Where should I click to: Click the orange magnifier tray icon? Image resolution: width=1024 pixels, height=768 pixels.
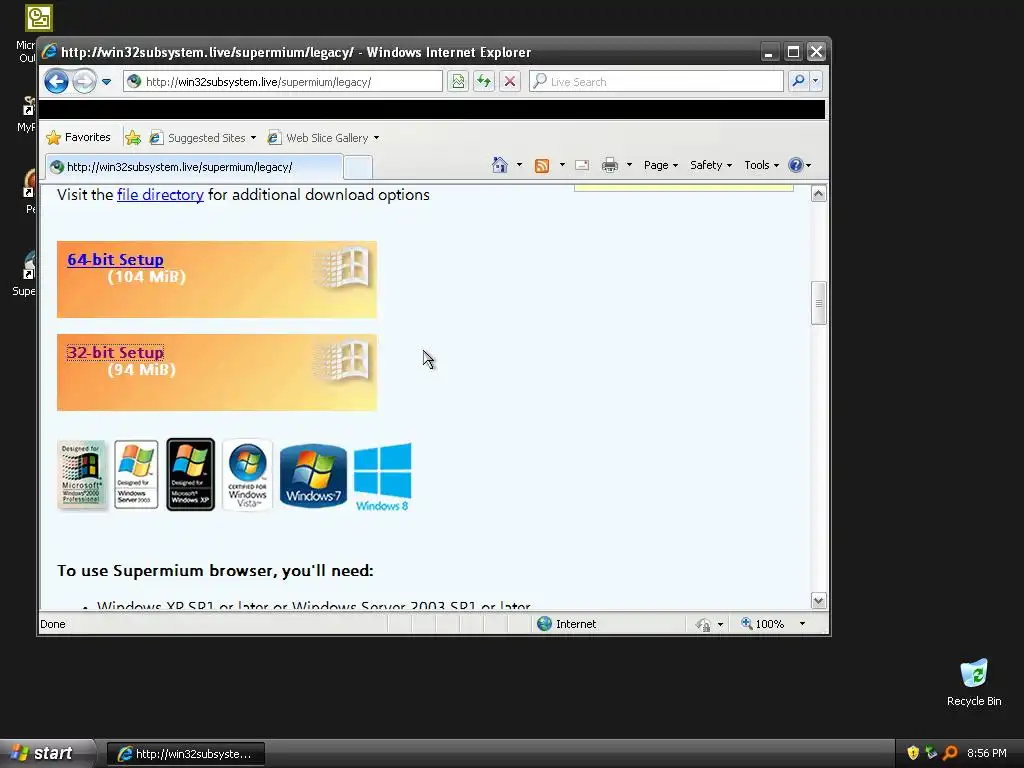950,753
